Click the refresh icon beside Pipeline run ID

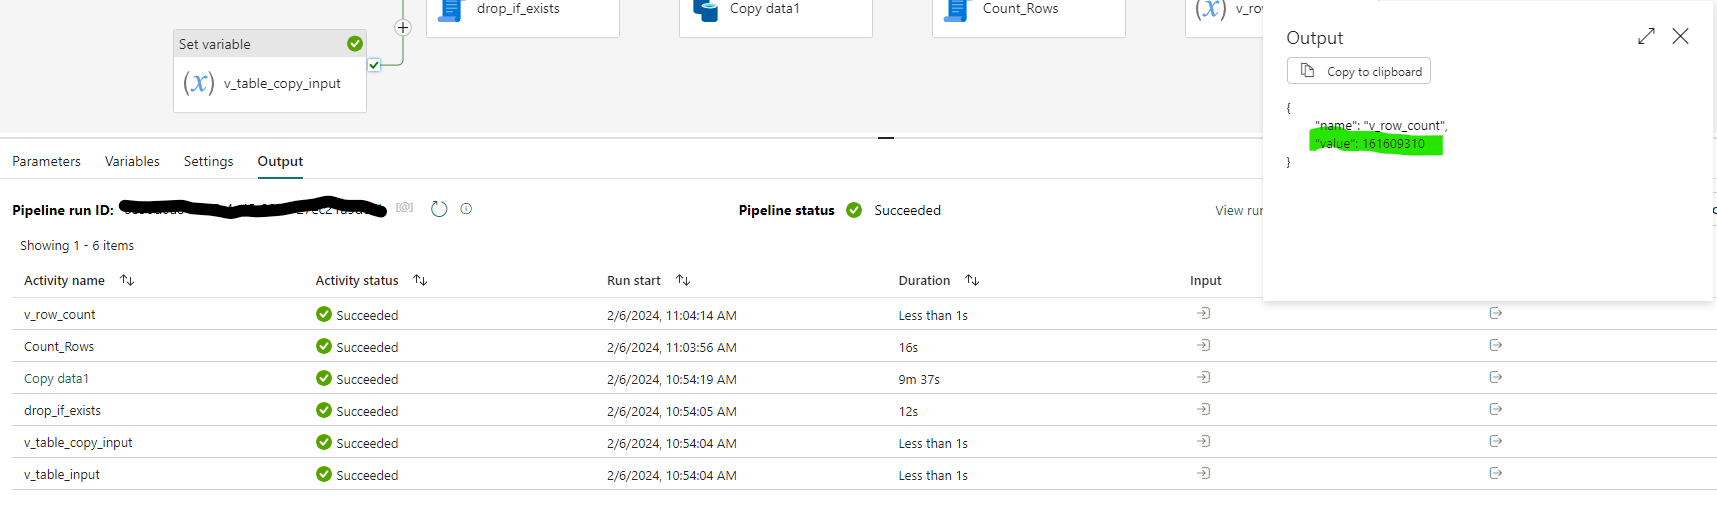tap(439, 209)
